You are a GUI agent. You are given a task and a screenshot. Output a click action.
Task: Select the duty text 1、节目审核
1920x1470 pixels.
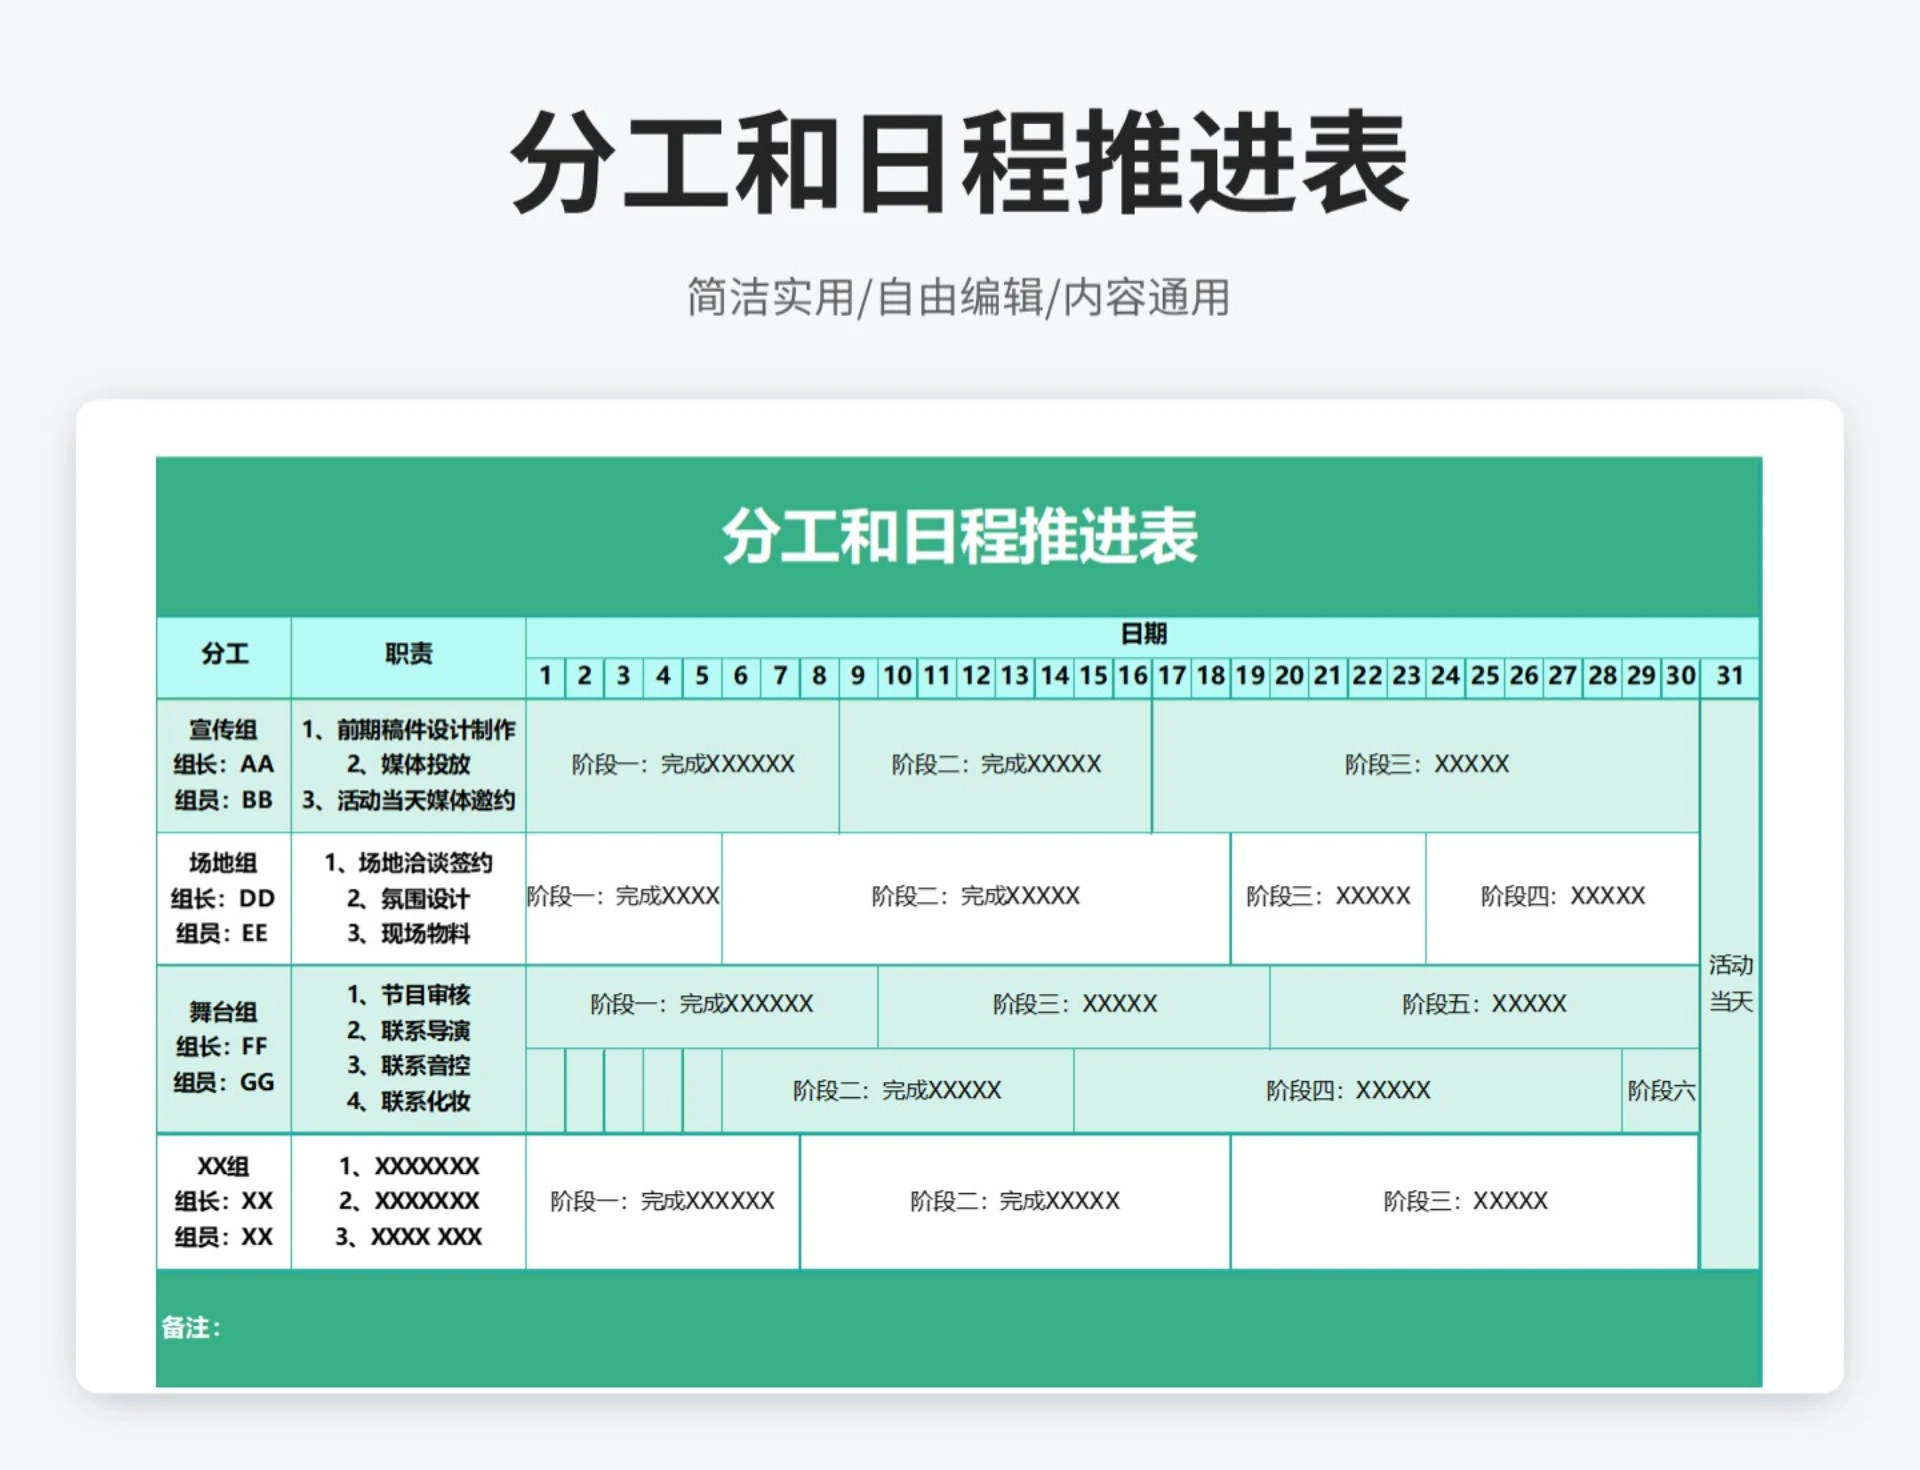[408, 996]
